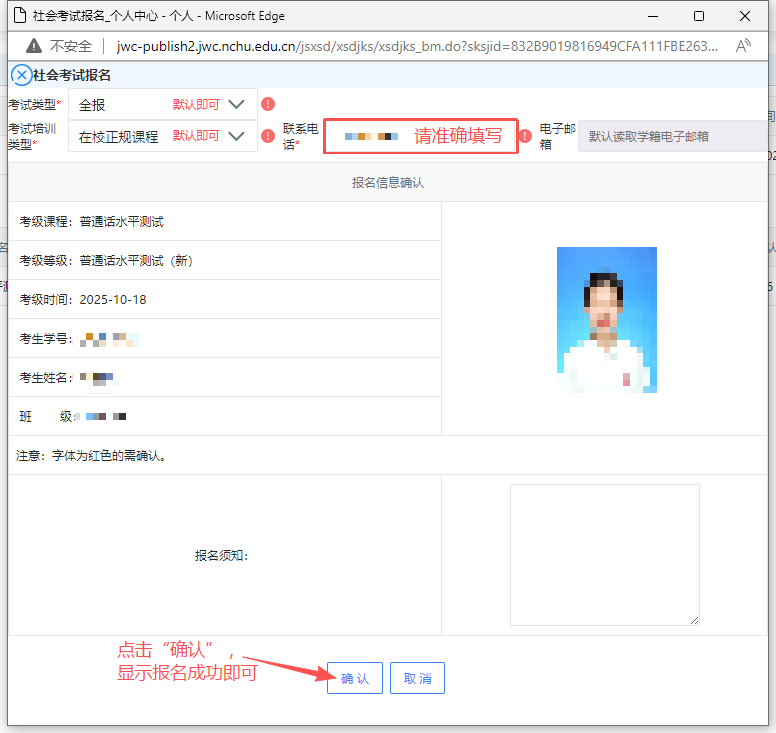This screenshot has width=776, height=733.
Task: Click the page document icon in title bar
Action: click(20, 15)
